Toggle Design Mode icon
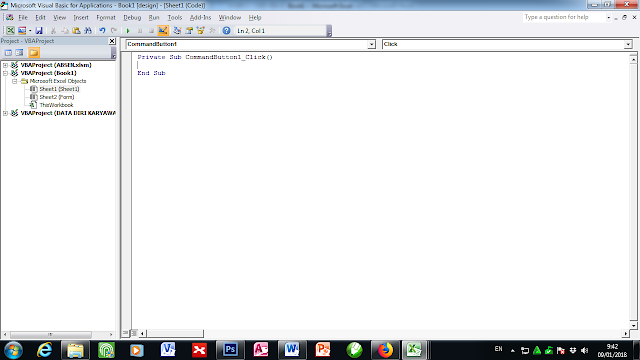The width and height of the screenshot is (640, 360). [x=163, y=31]
